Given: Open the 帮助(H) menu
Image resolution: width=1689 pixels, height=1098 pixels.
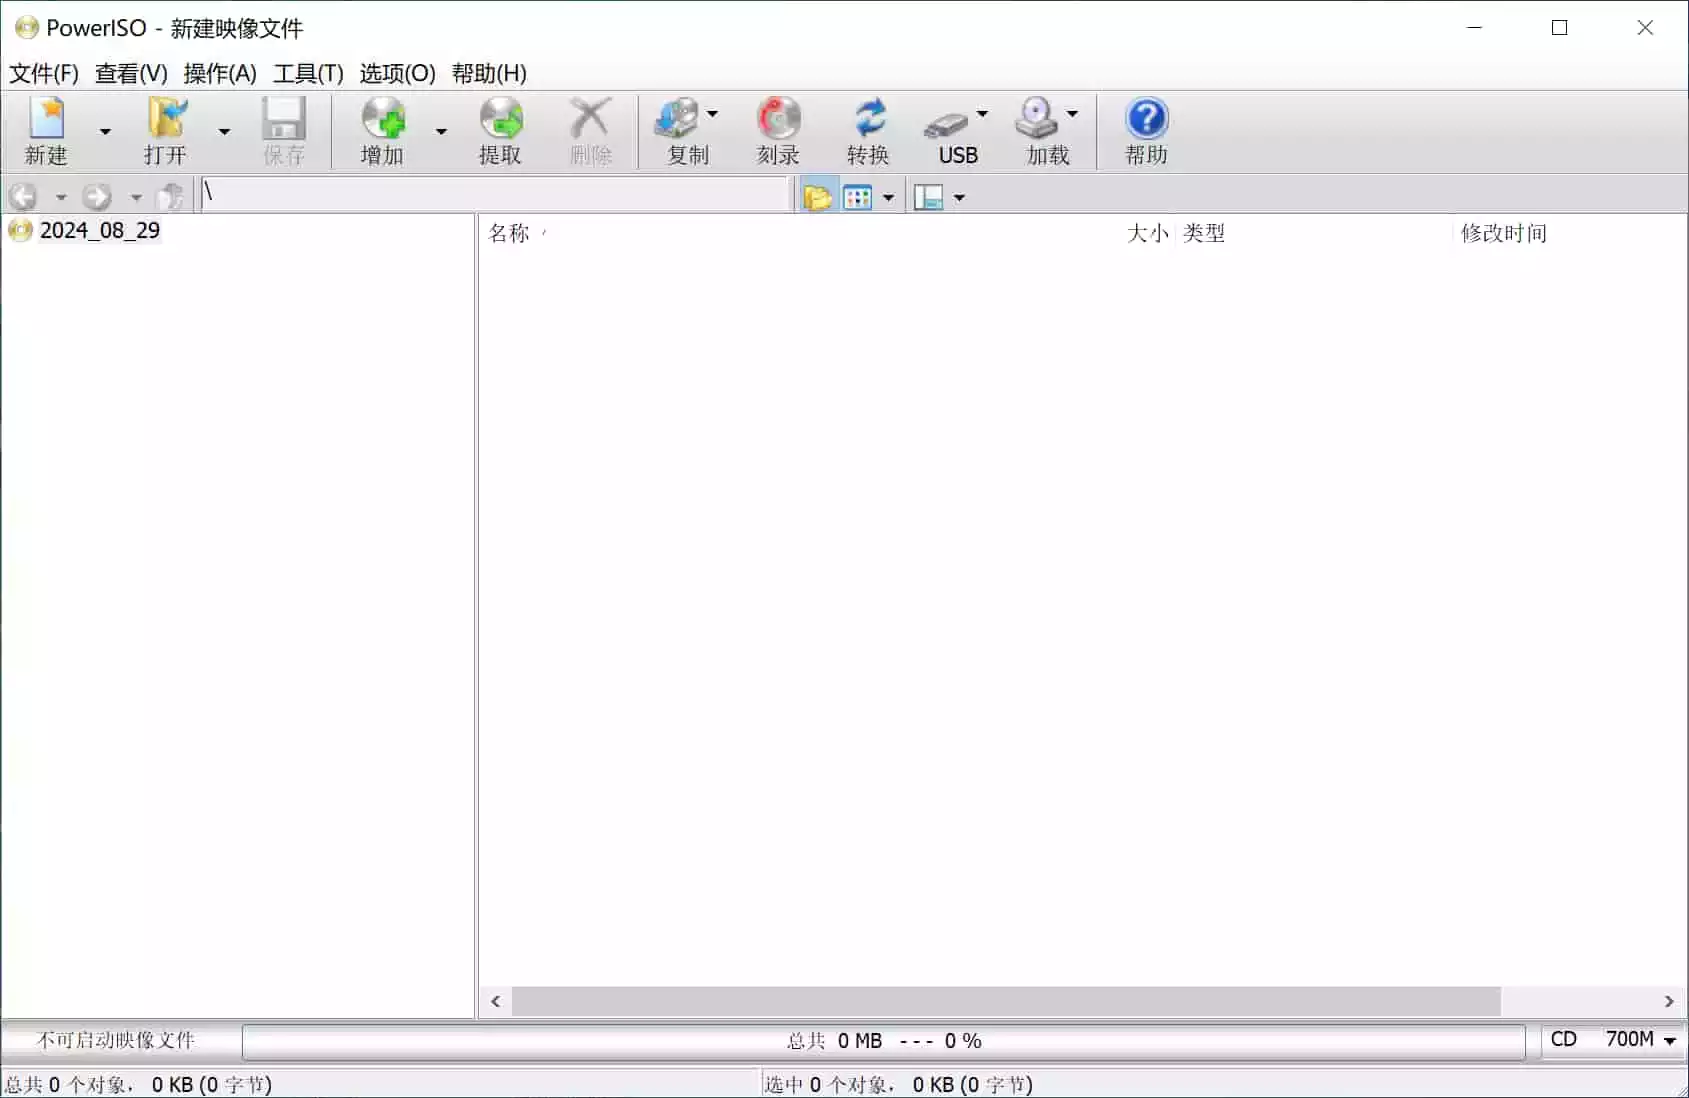Looking at the screenshot, I should pos(489,73).
